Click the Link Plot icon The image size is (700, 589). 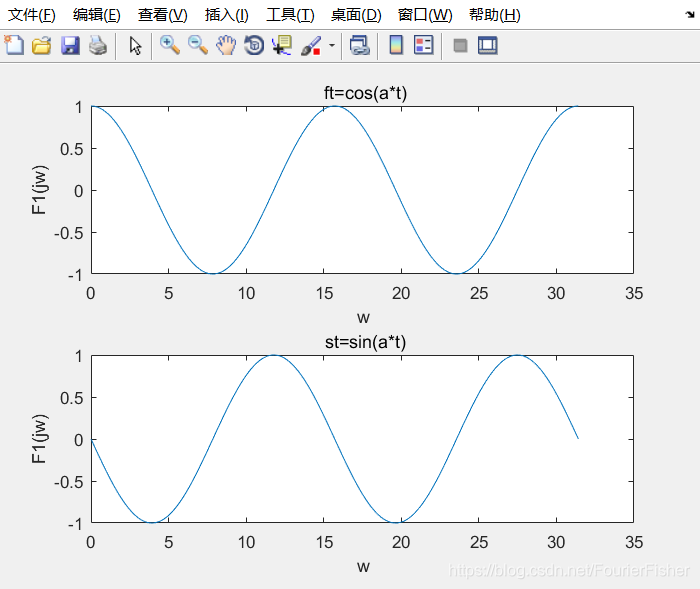click(360, 46)
